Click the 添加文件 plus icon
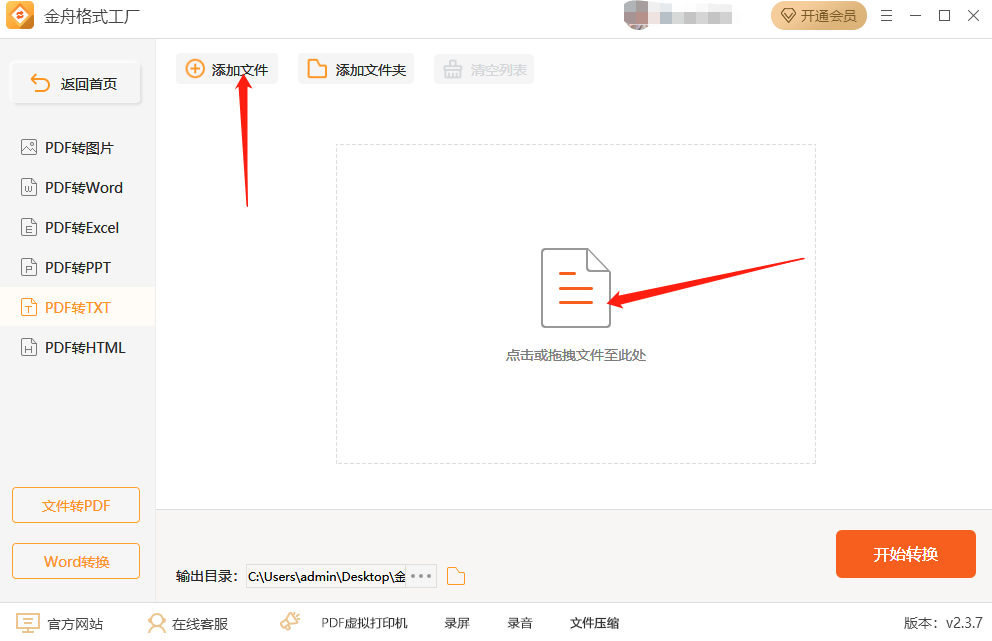The height and width of the screenshot is (641, 992). point(195,69)
